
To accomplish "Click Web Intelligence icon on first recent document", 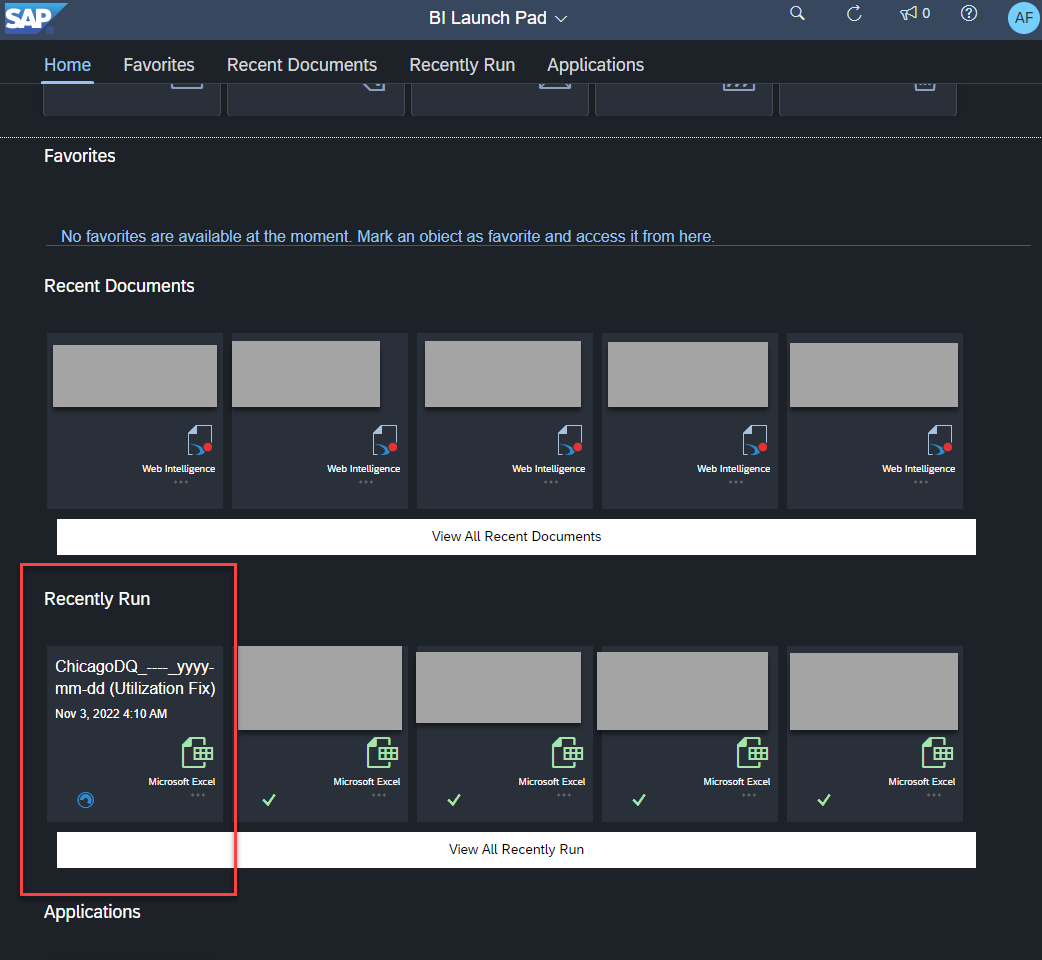I will tap(199, 440).
